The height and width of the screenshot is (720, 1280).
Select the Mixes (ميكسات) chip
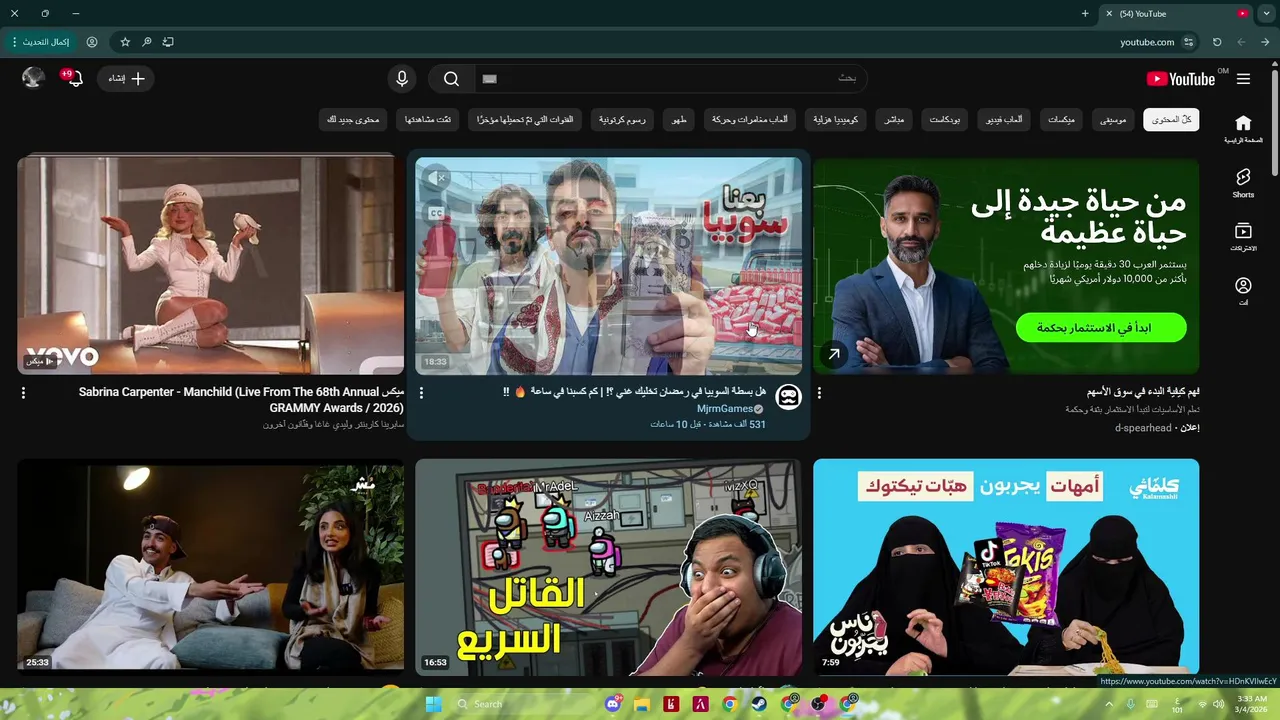tap(1061, 120)
